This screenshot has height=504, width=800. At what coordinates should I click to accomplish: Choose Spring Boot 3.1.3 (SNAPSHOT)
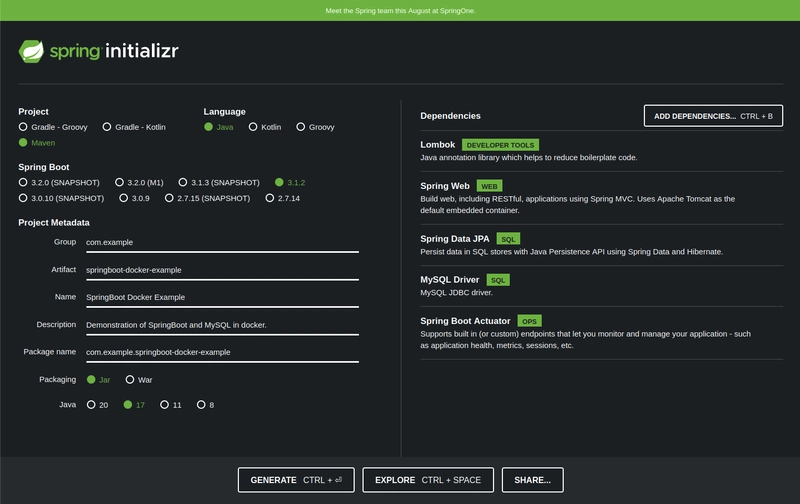(x=219, y=183)
